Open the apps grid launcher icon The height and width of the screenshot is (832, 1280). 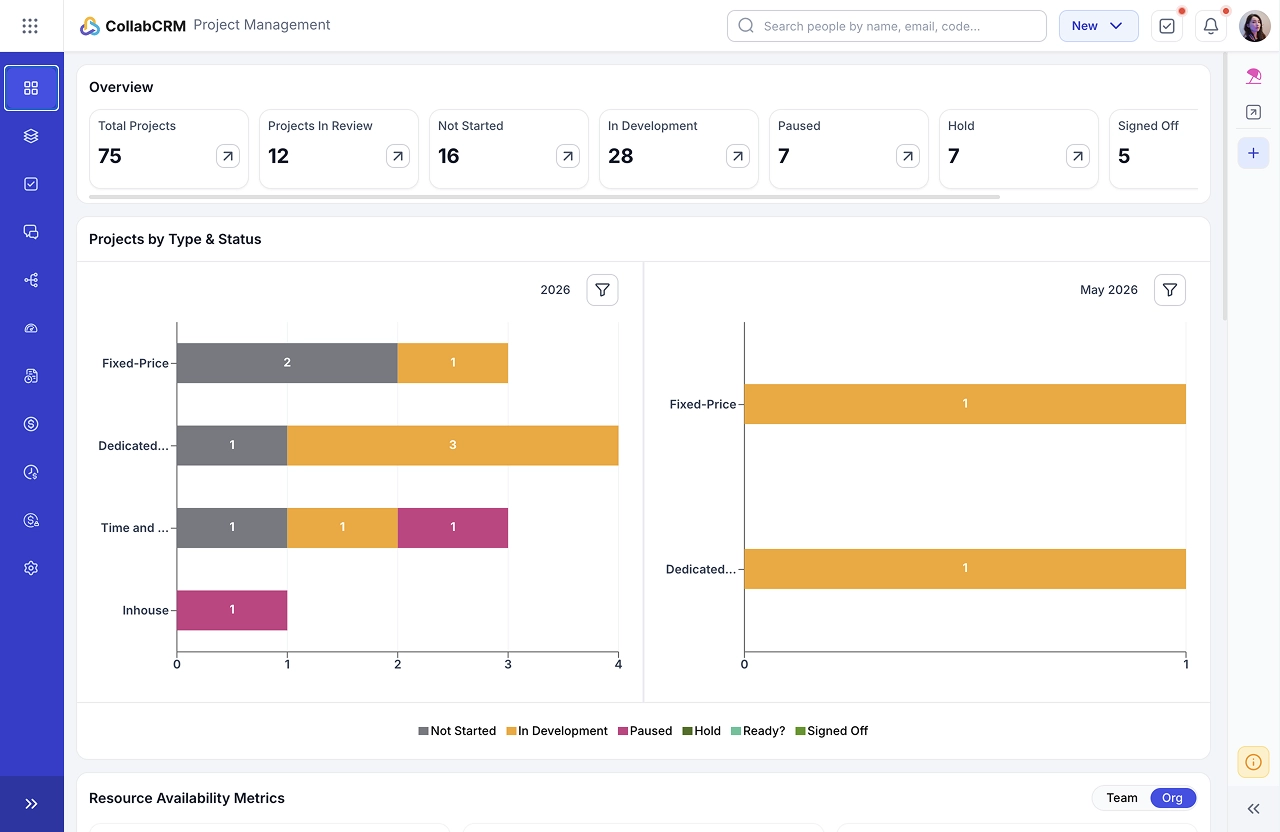(31, 26)
